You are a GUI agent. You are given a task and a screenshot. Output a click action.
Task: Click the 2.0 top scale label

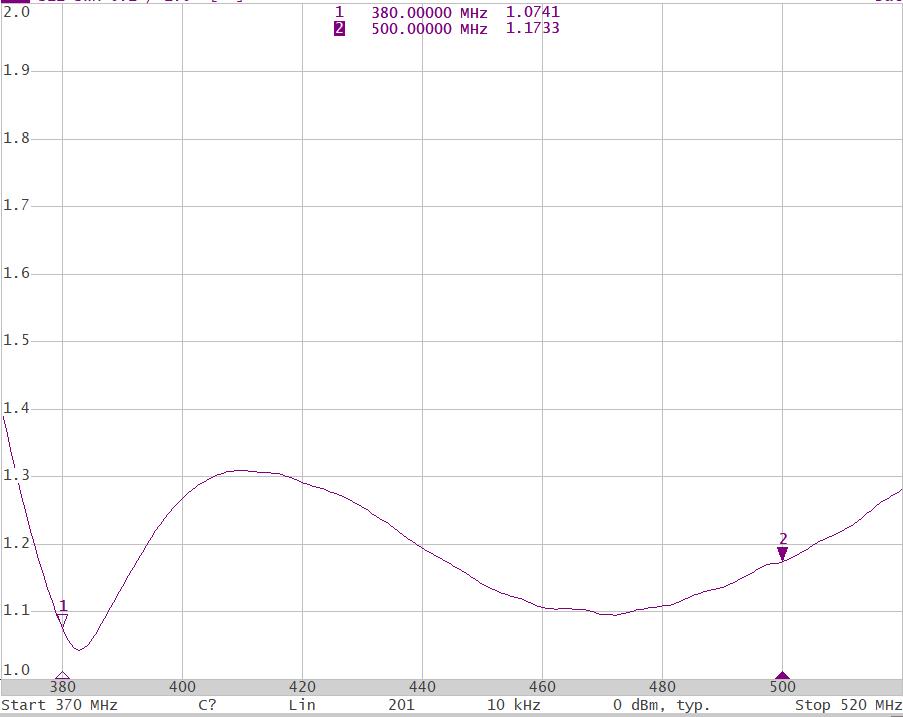tap(16, 12)
